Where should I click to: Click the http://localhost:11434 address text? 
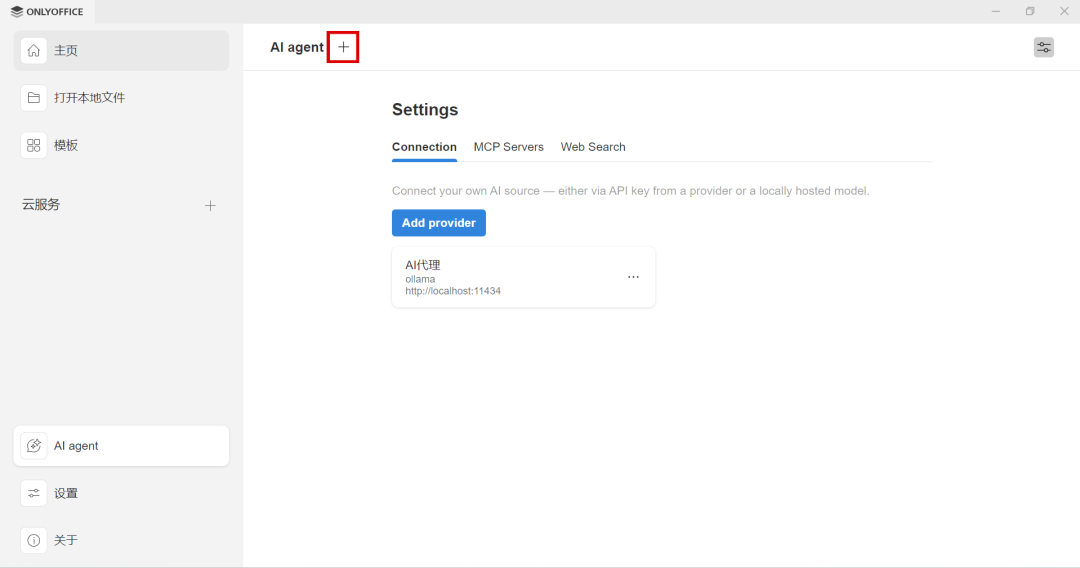[x=453, y=291]
